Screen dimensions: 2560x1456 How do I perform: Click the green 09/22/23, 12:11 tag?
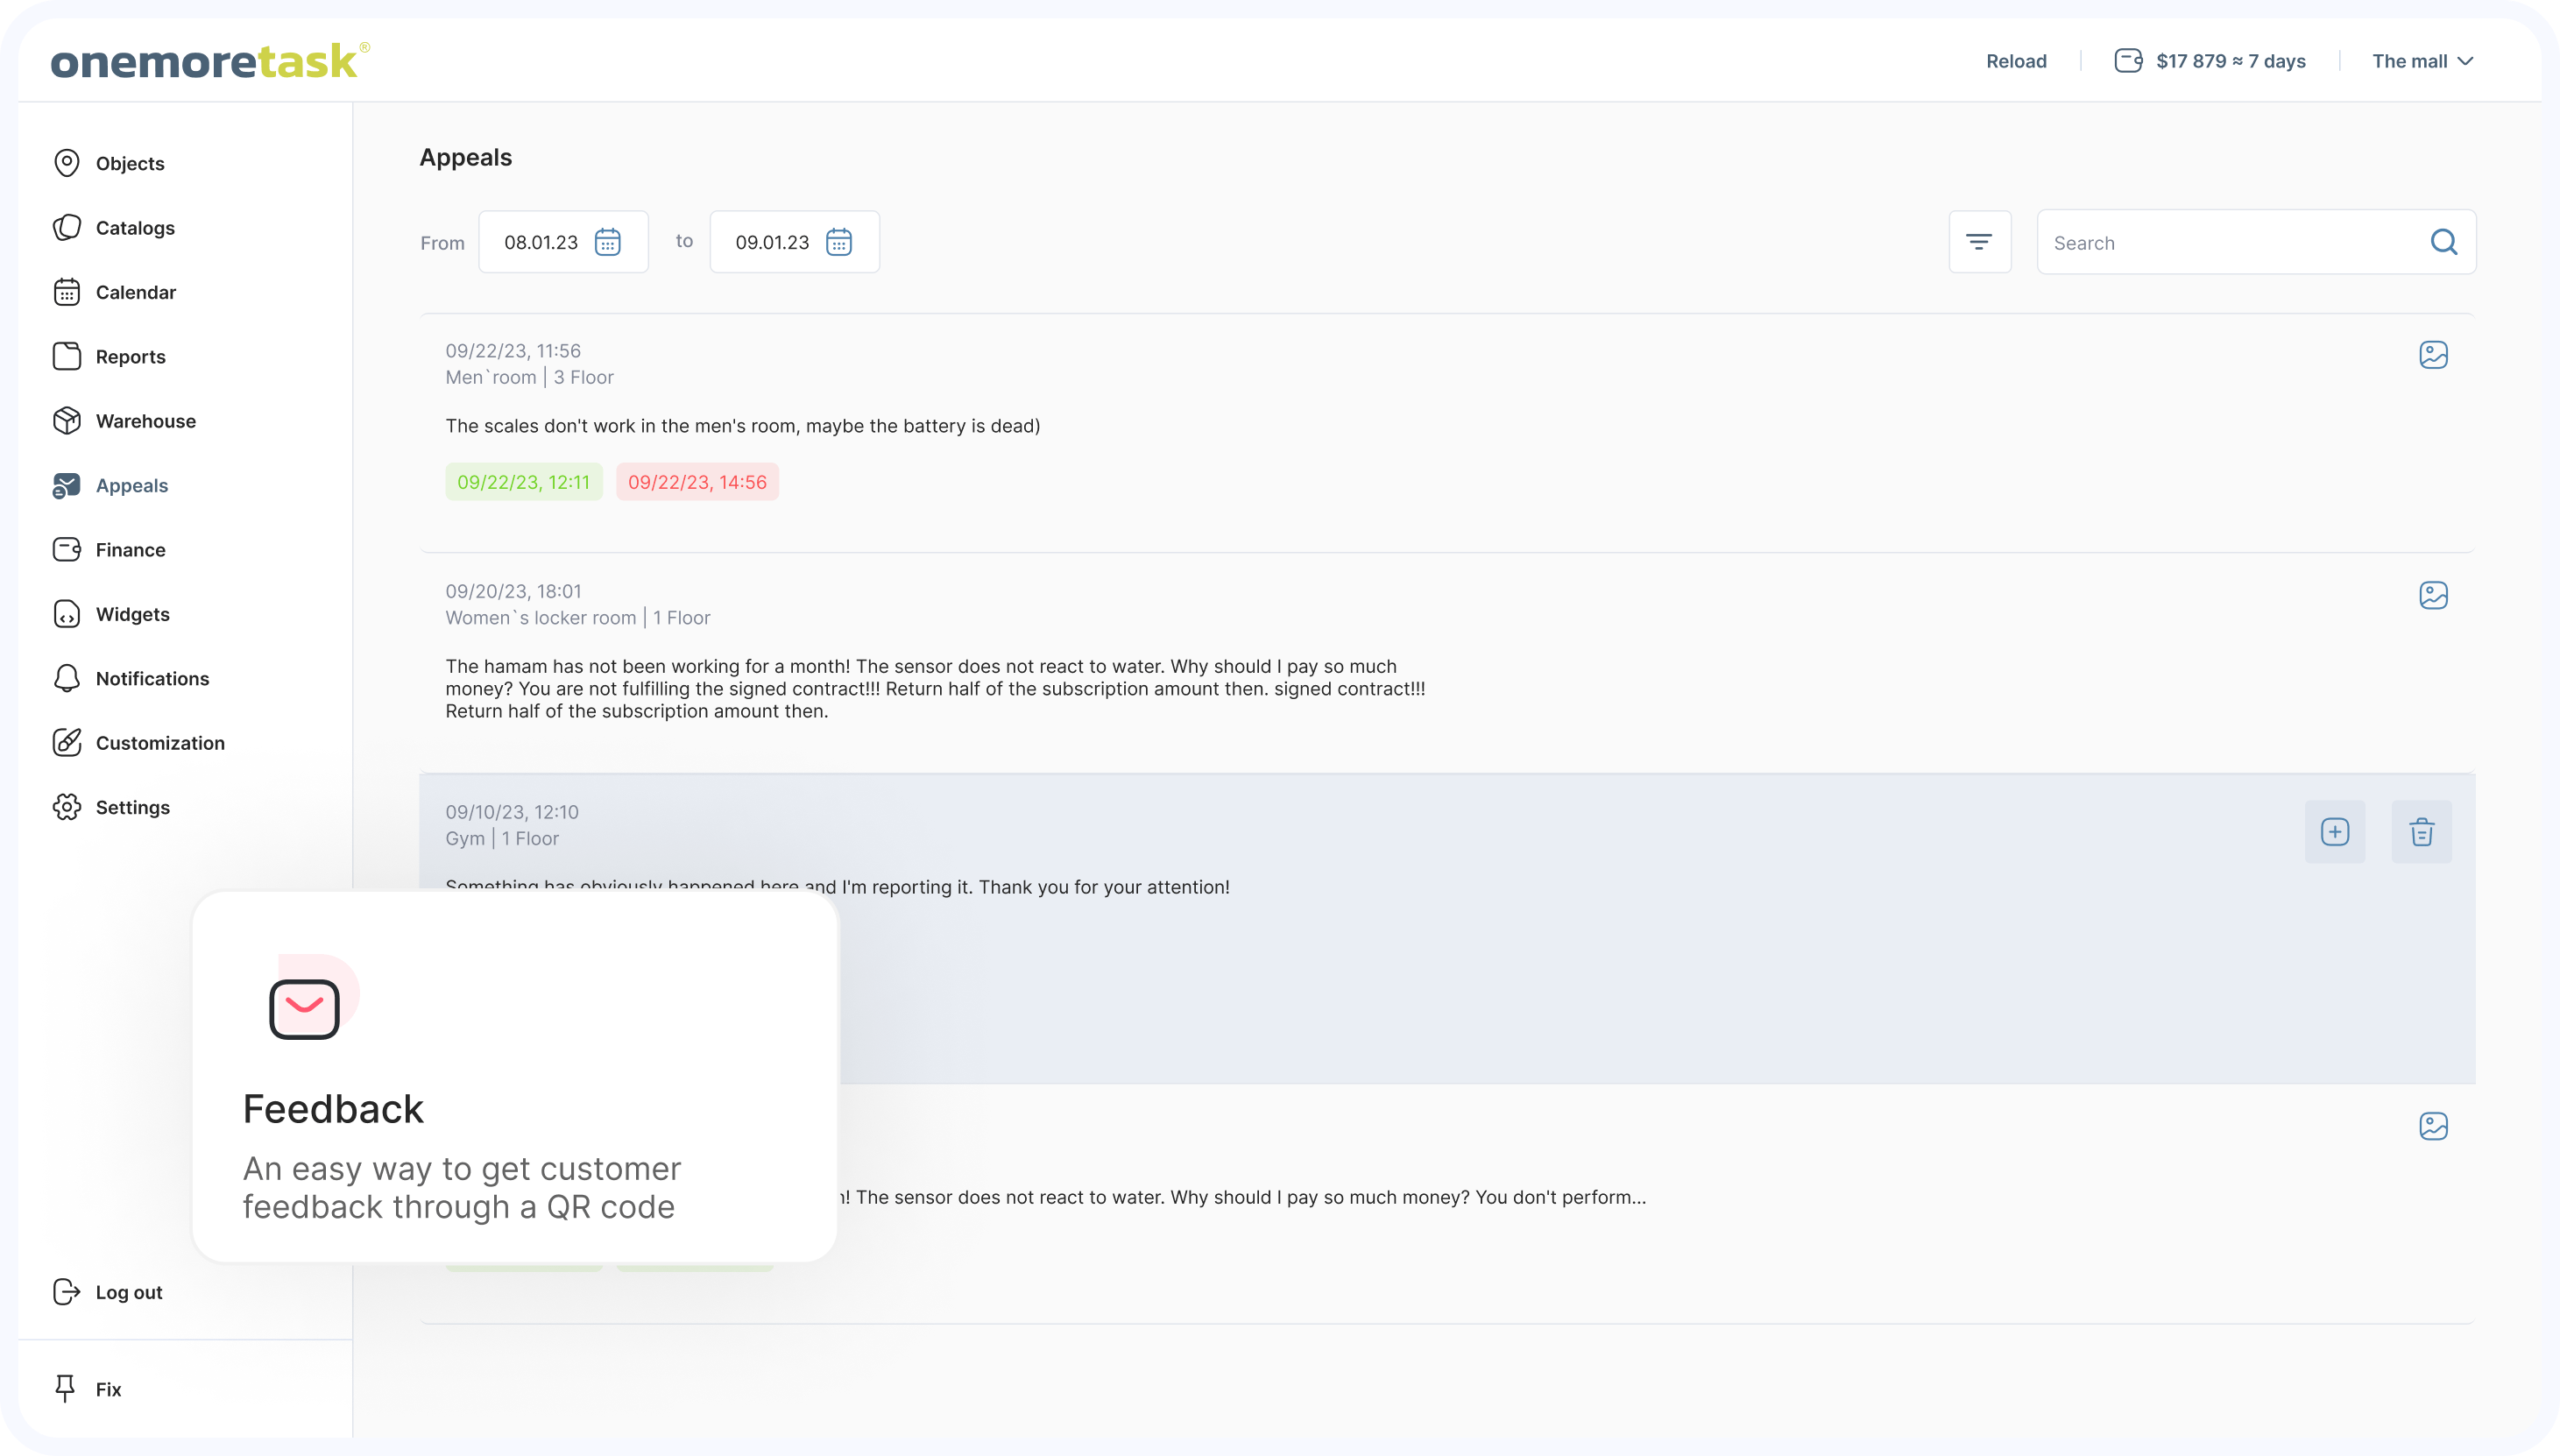tap(524, 482)
